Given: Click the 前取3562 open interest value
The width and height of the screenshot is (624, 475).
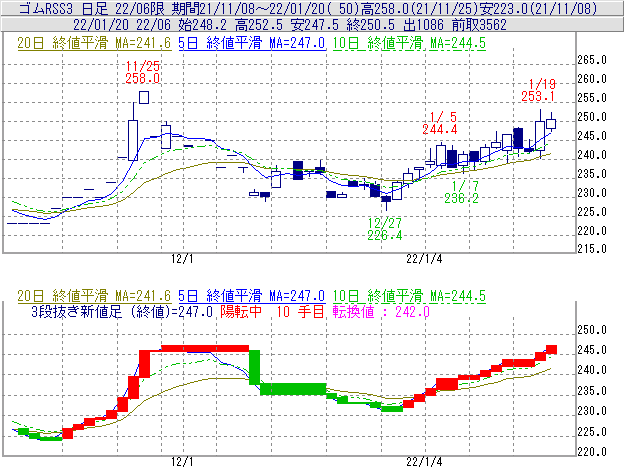Looking at the screenshot, I should tap(479, 25).
